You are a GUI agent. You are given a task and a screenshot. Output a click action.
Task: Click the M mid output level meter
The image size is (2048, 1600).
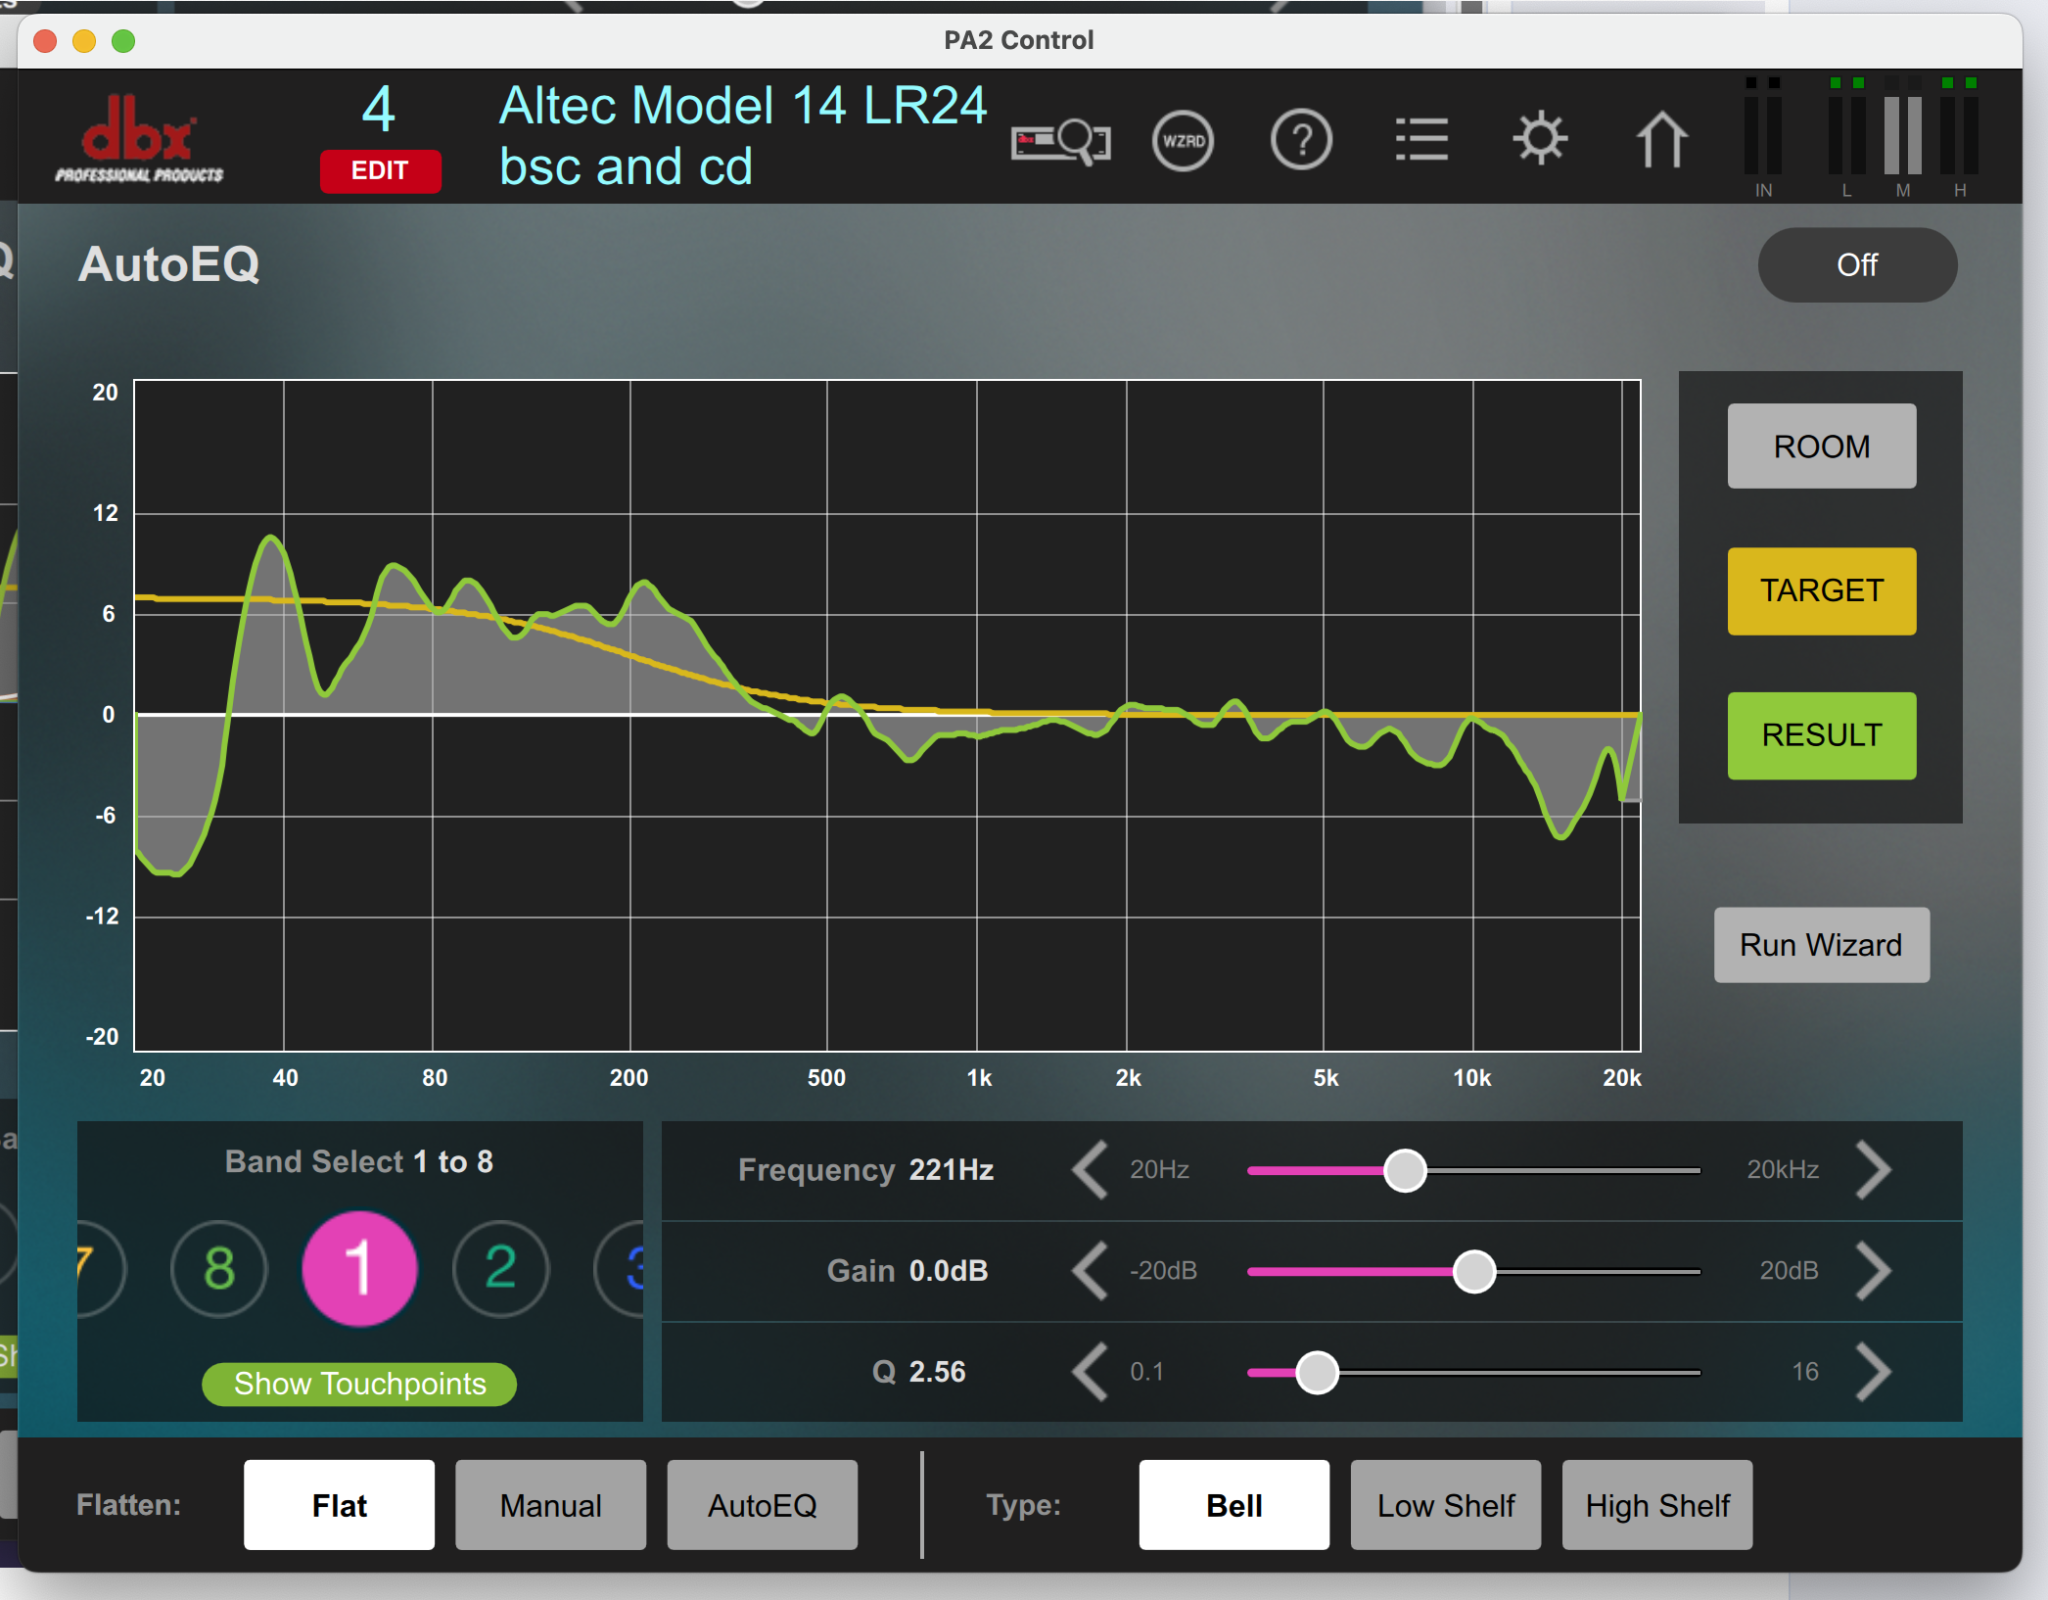pyautogui.click(x=1902, y=137)
